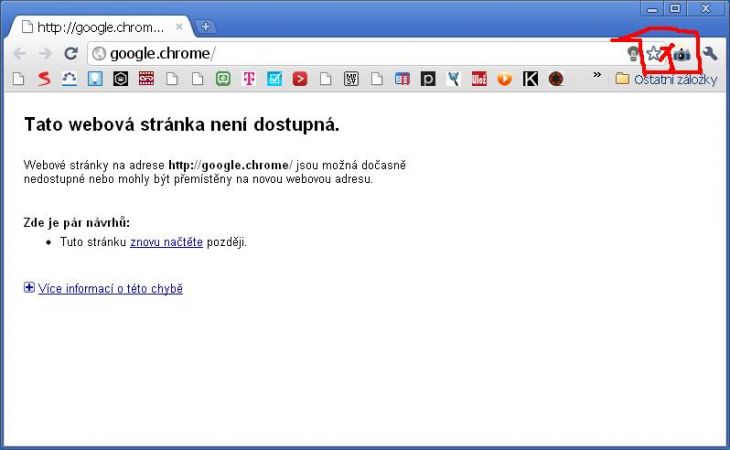The width and height of the screenshot is (730, 450).
Task: Open the black hexagon bookmark
Action: (x=121, y=79)
